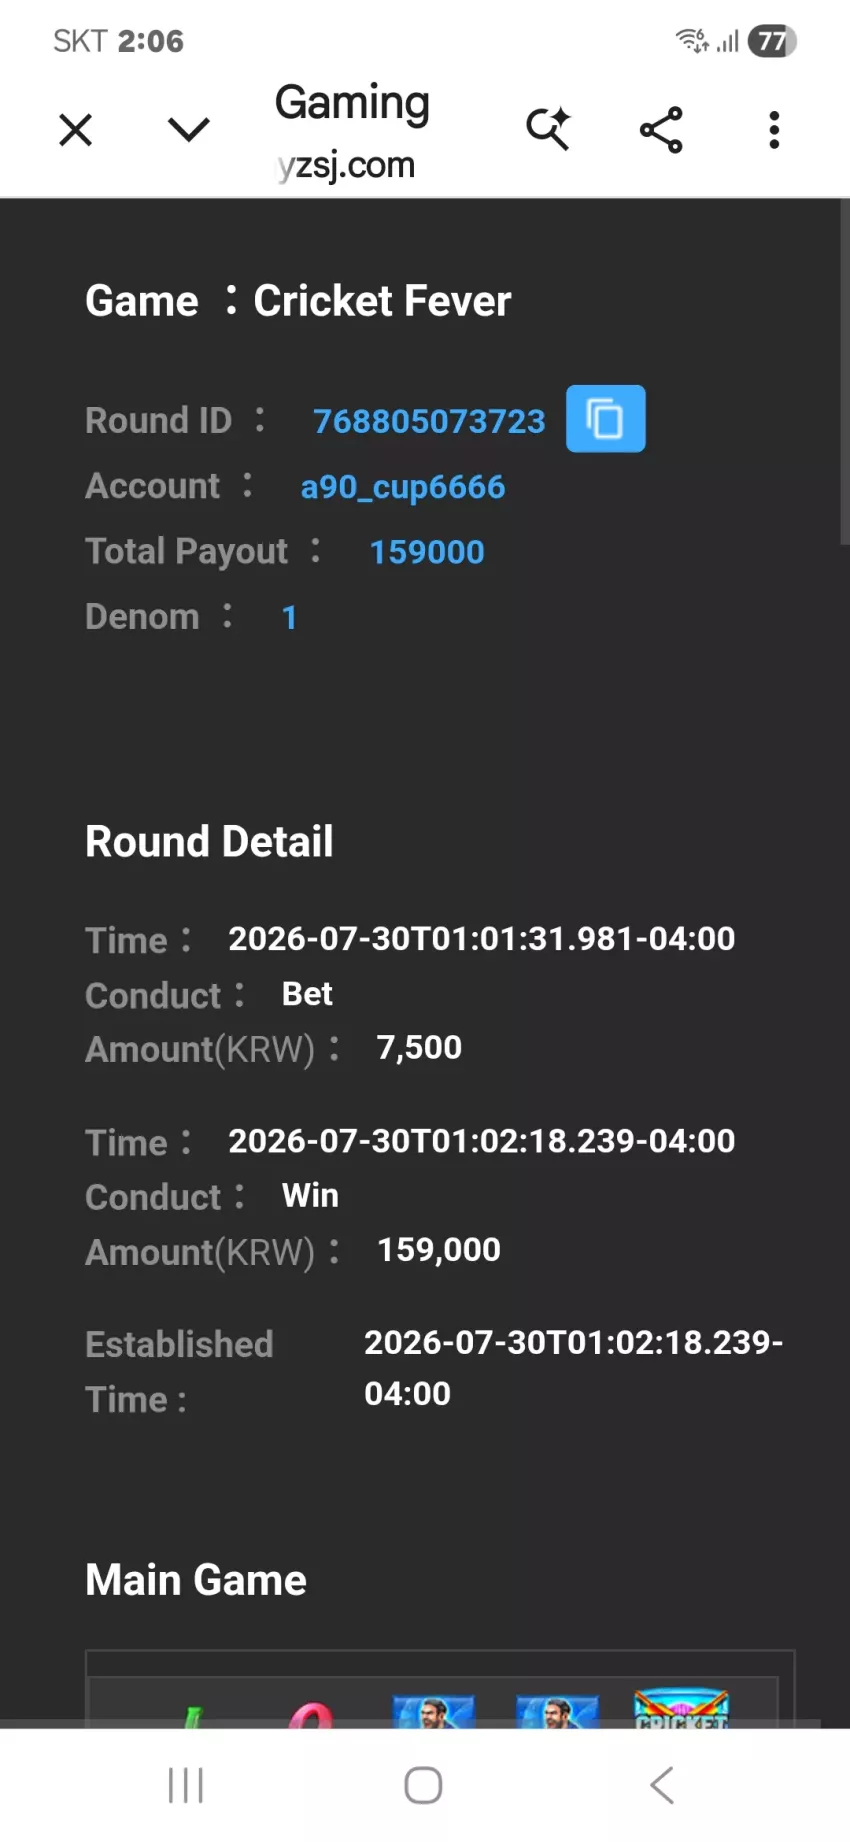The width and height of the screenshot is (850, 1842).
Task: Share this page via the share icon
Action: (x=661, y=130)
